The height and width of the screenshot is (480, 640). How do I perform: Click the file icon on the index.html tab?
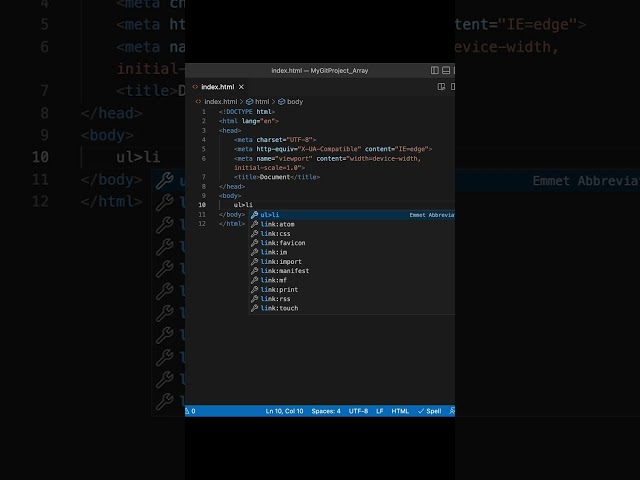click(x=195, y=87)
